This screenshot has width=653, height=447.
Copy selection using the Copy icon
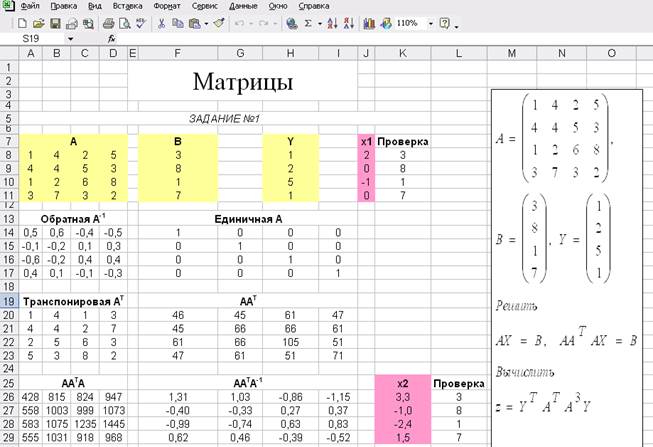pos(178,23)
